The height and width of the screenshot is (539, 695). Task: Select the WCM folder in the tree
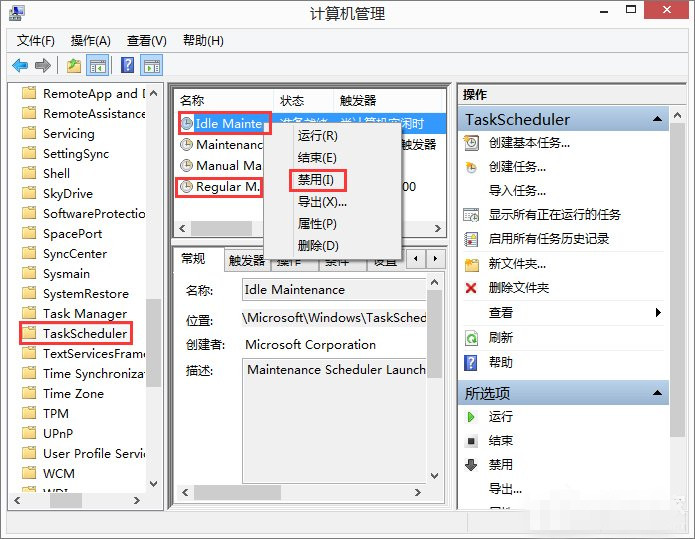(59, 473)
